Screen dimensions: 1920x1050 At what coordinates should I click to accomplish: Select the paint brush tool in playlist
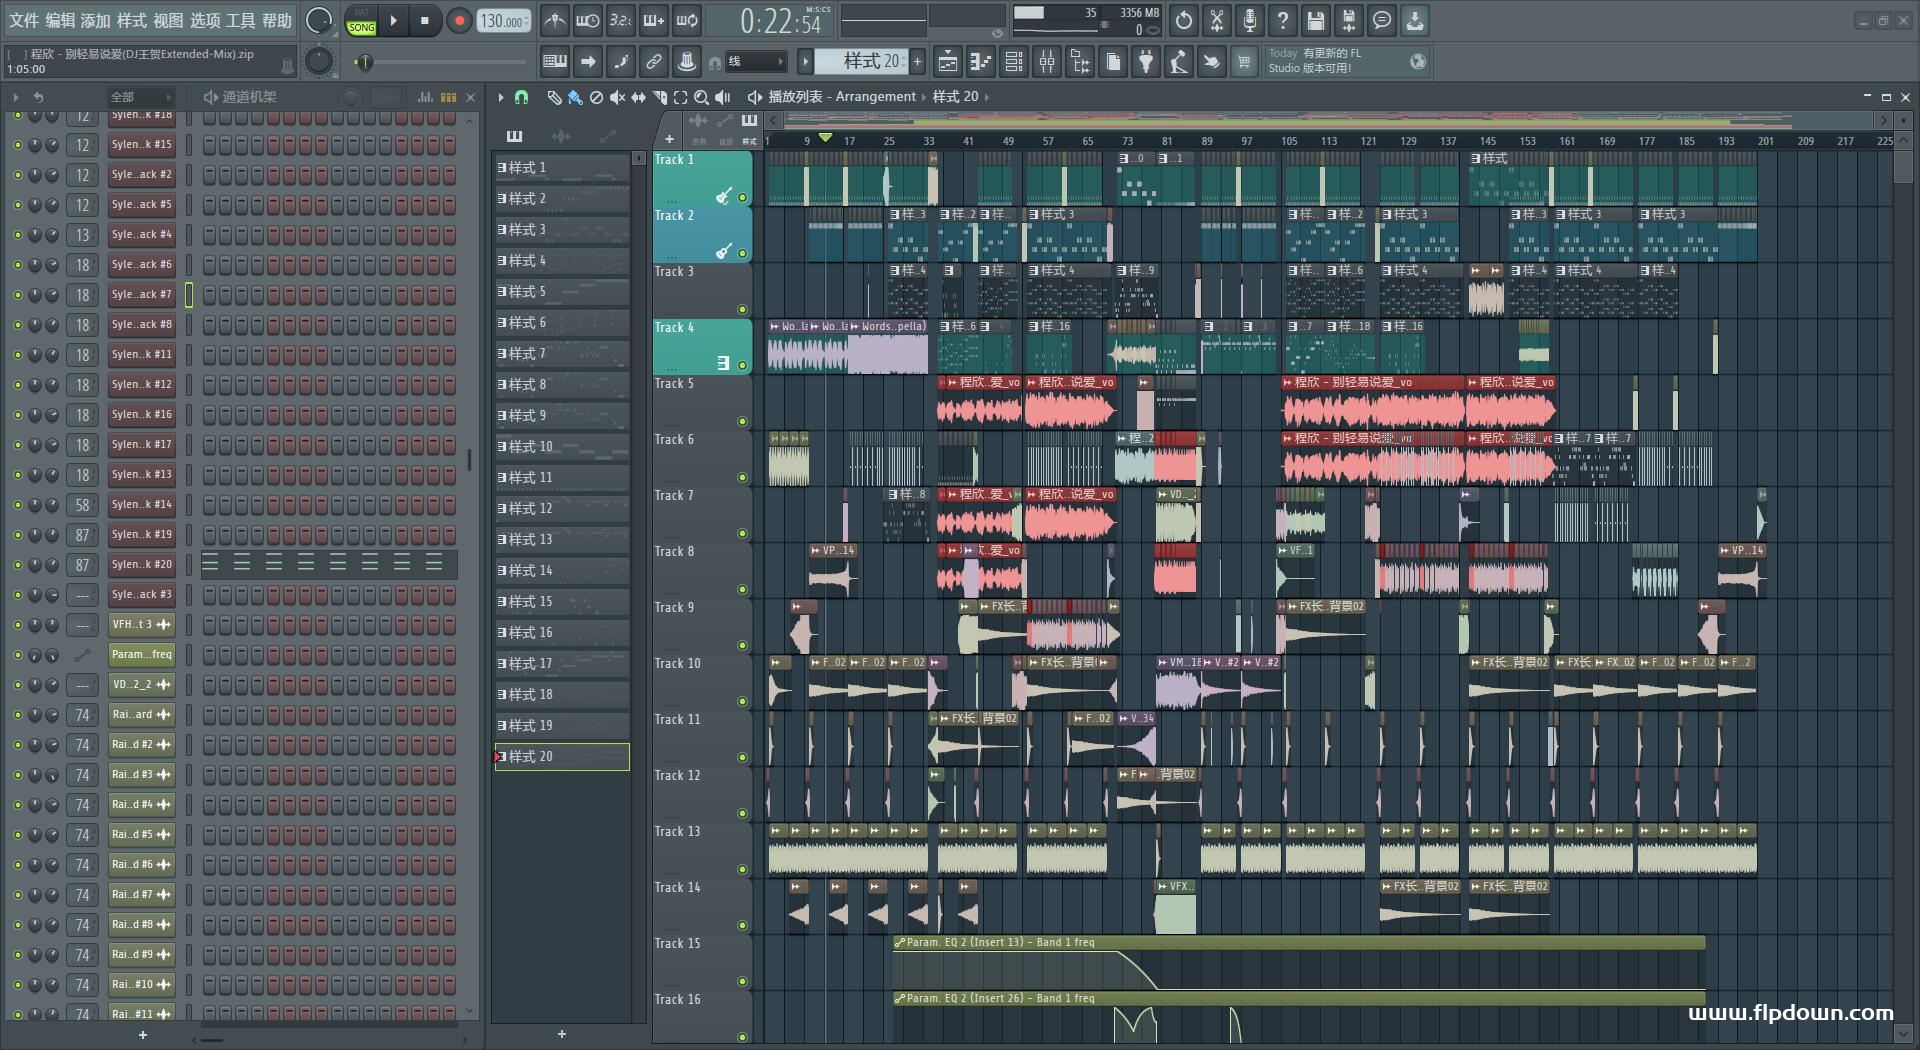(575, 97)
